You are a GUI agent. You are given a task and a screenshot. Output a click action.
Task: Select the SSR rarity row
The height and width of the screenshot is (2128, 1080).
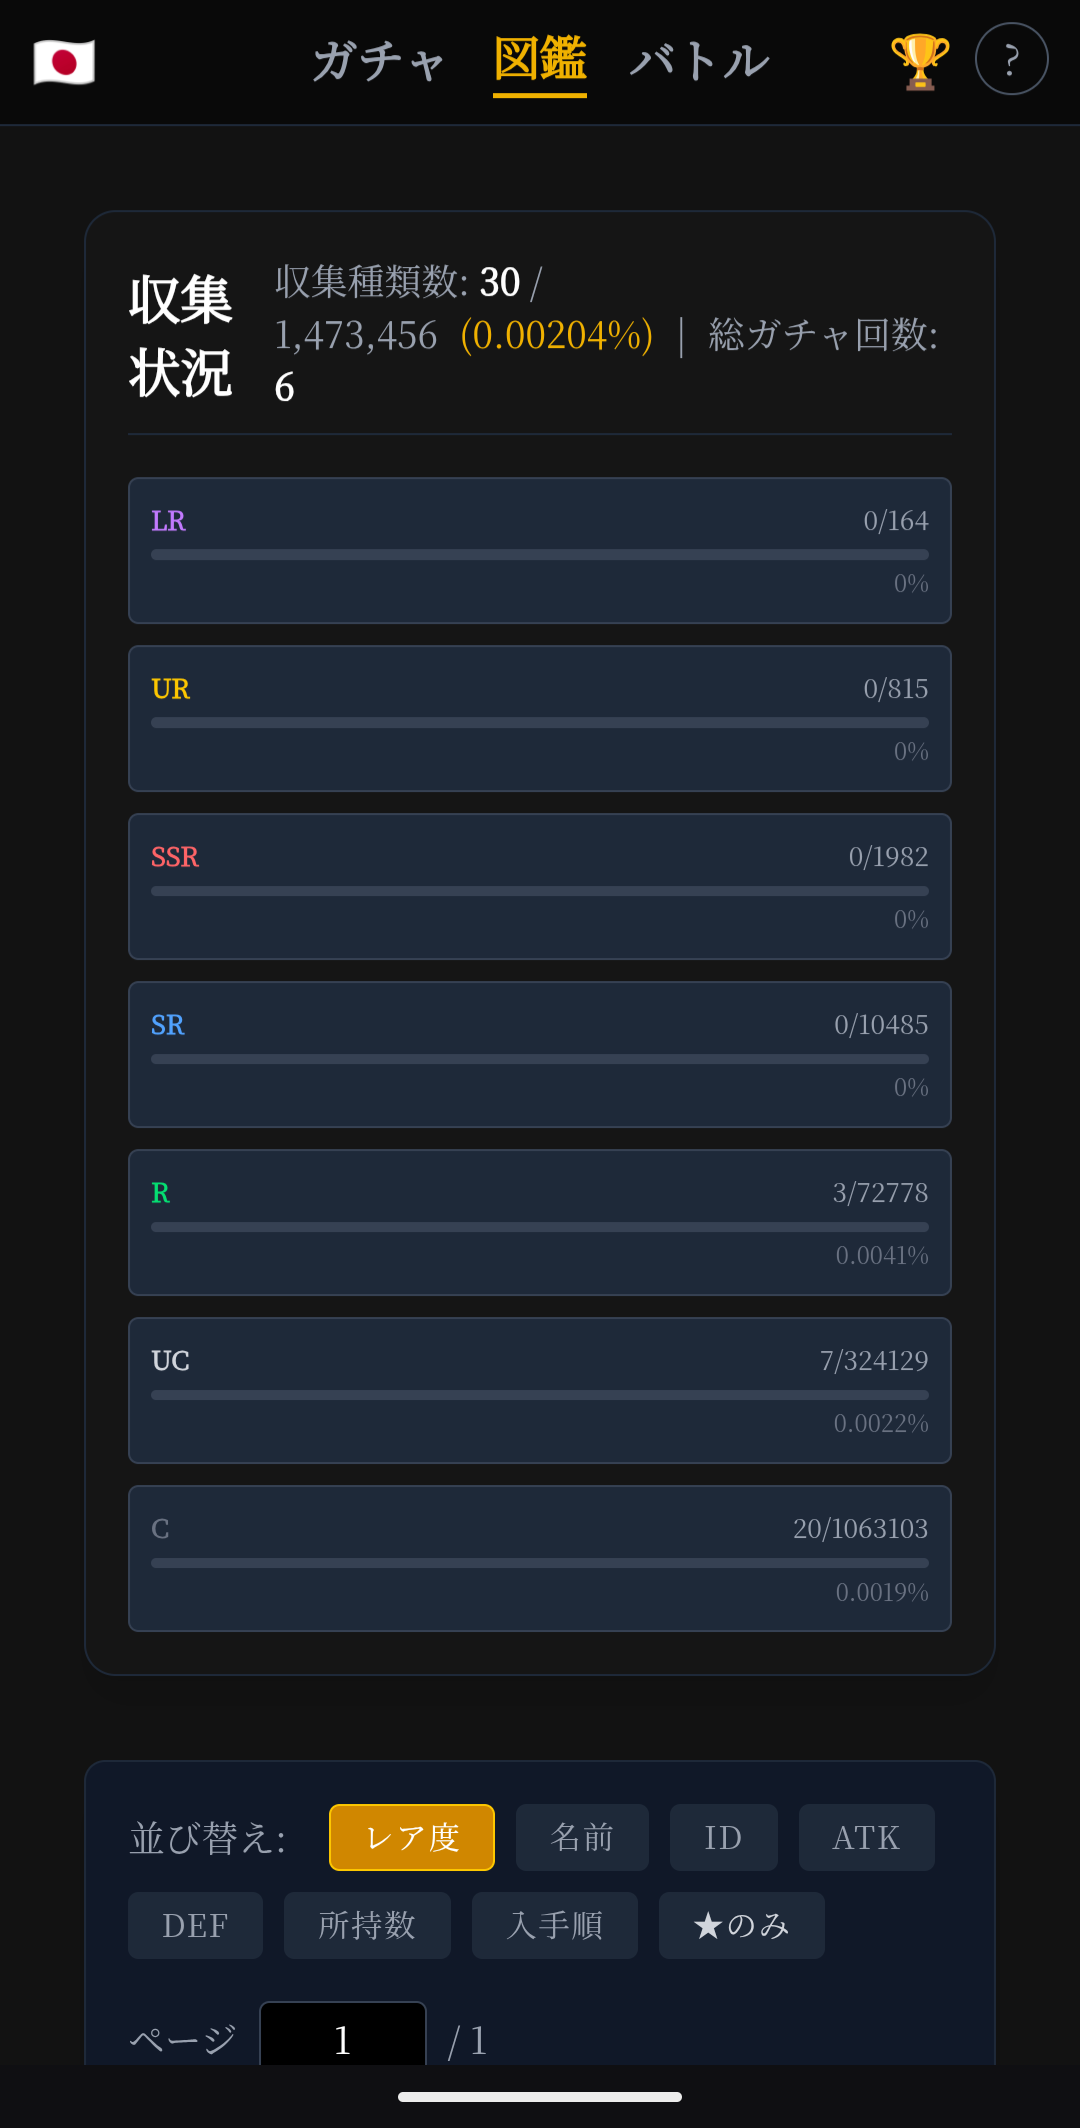(x=540, y=886)
